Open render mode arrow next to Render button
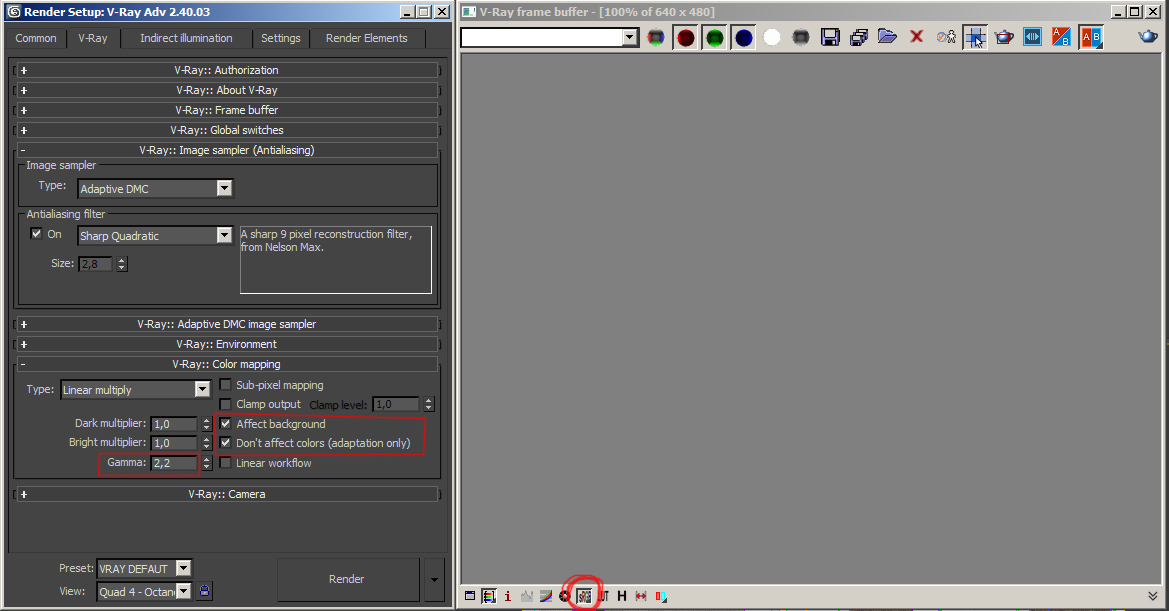This screenshot has width=1169, height=611. point(434,580)
